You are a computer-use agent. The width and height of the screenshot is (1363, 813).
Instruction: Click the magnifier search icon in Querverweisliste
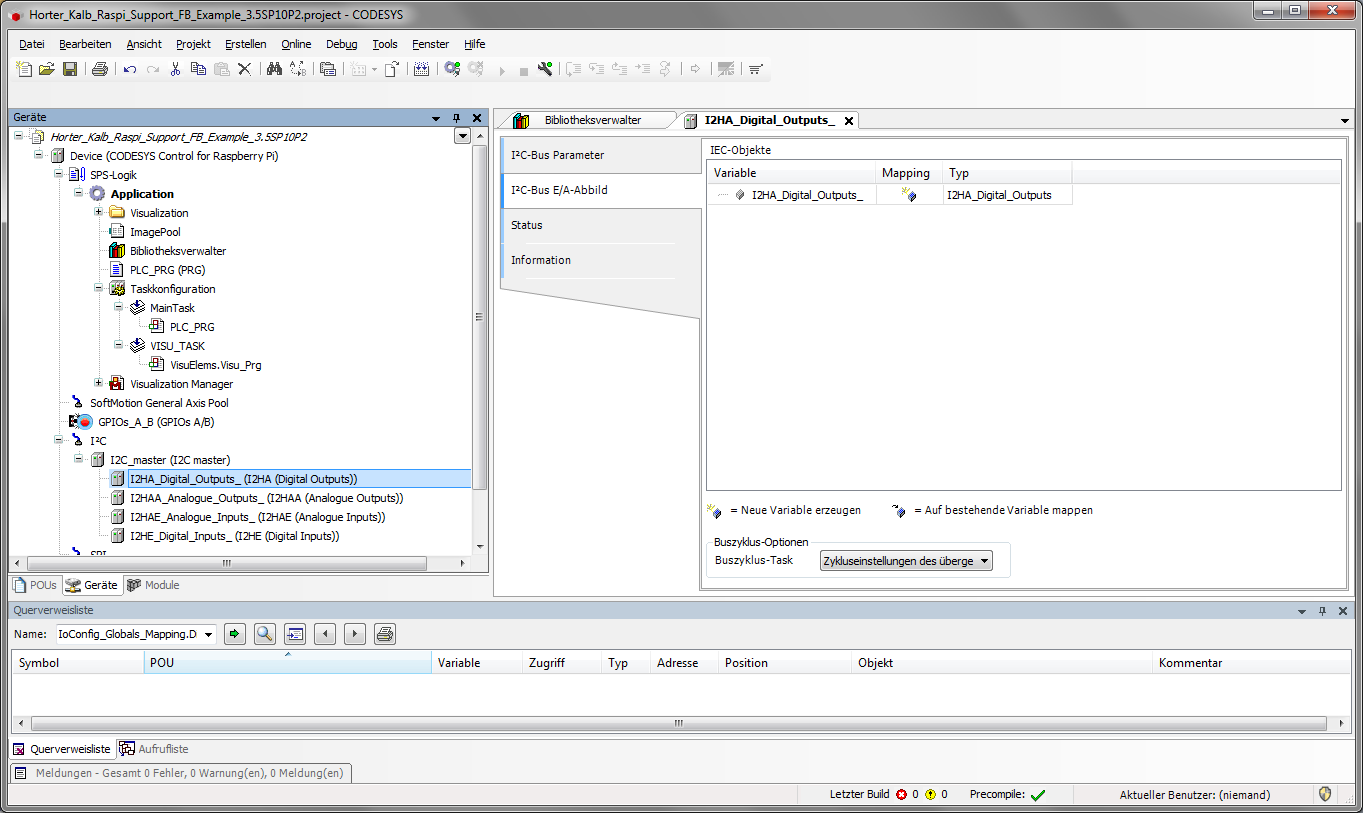pos(265,633)
